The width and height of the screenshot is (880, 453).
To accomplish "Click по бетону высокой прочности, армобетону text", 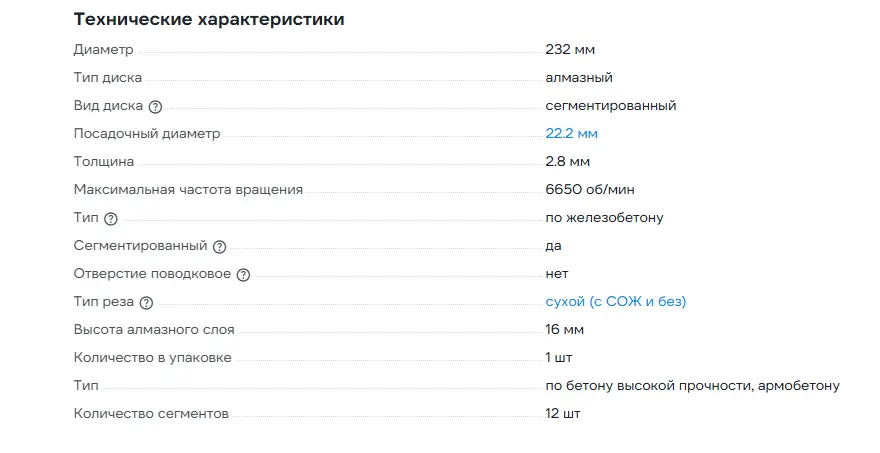I will point(692,385).
